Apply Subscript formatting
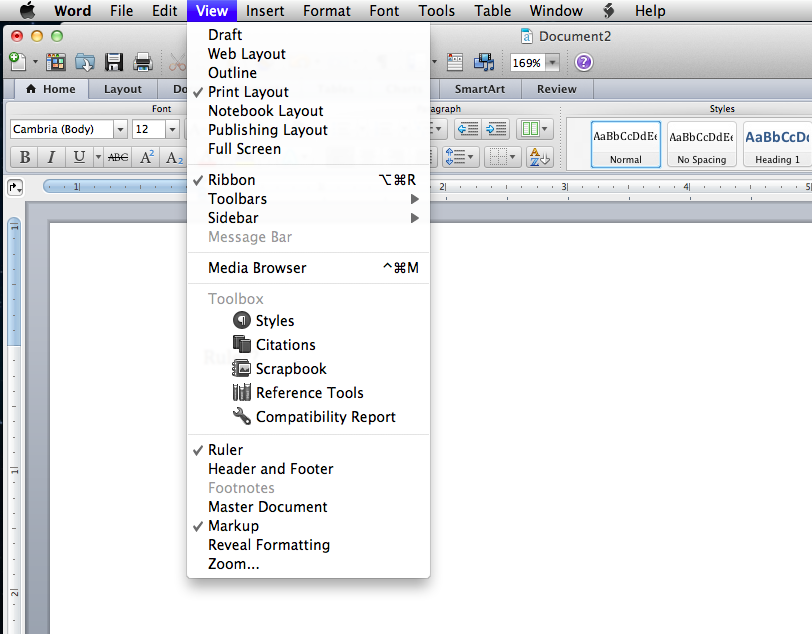The image size is (812, 634). [x=173, y=157]
